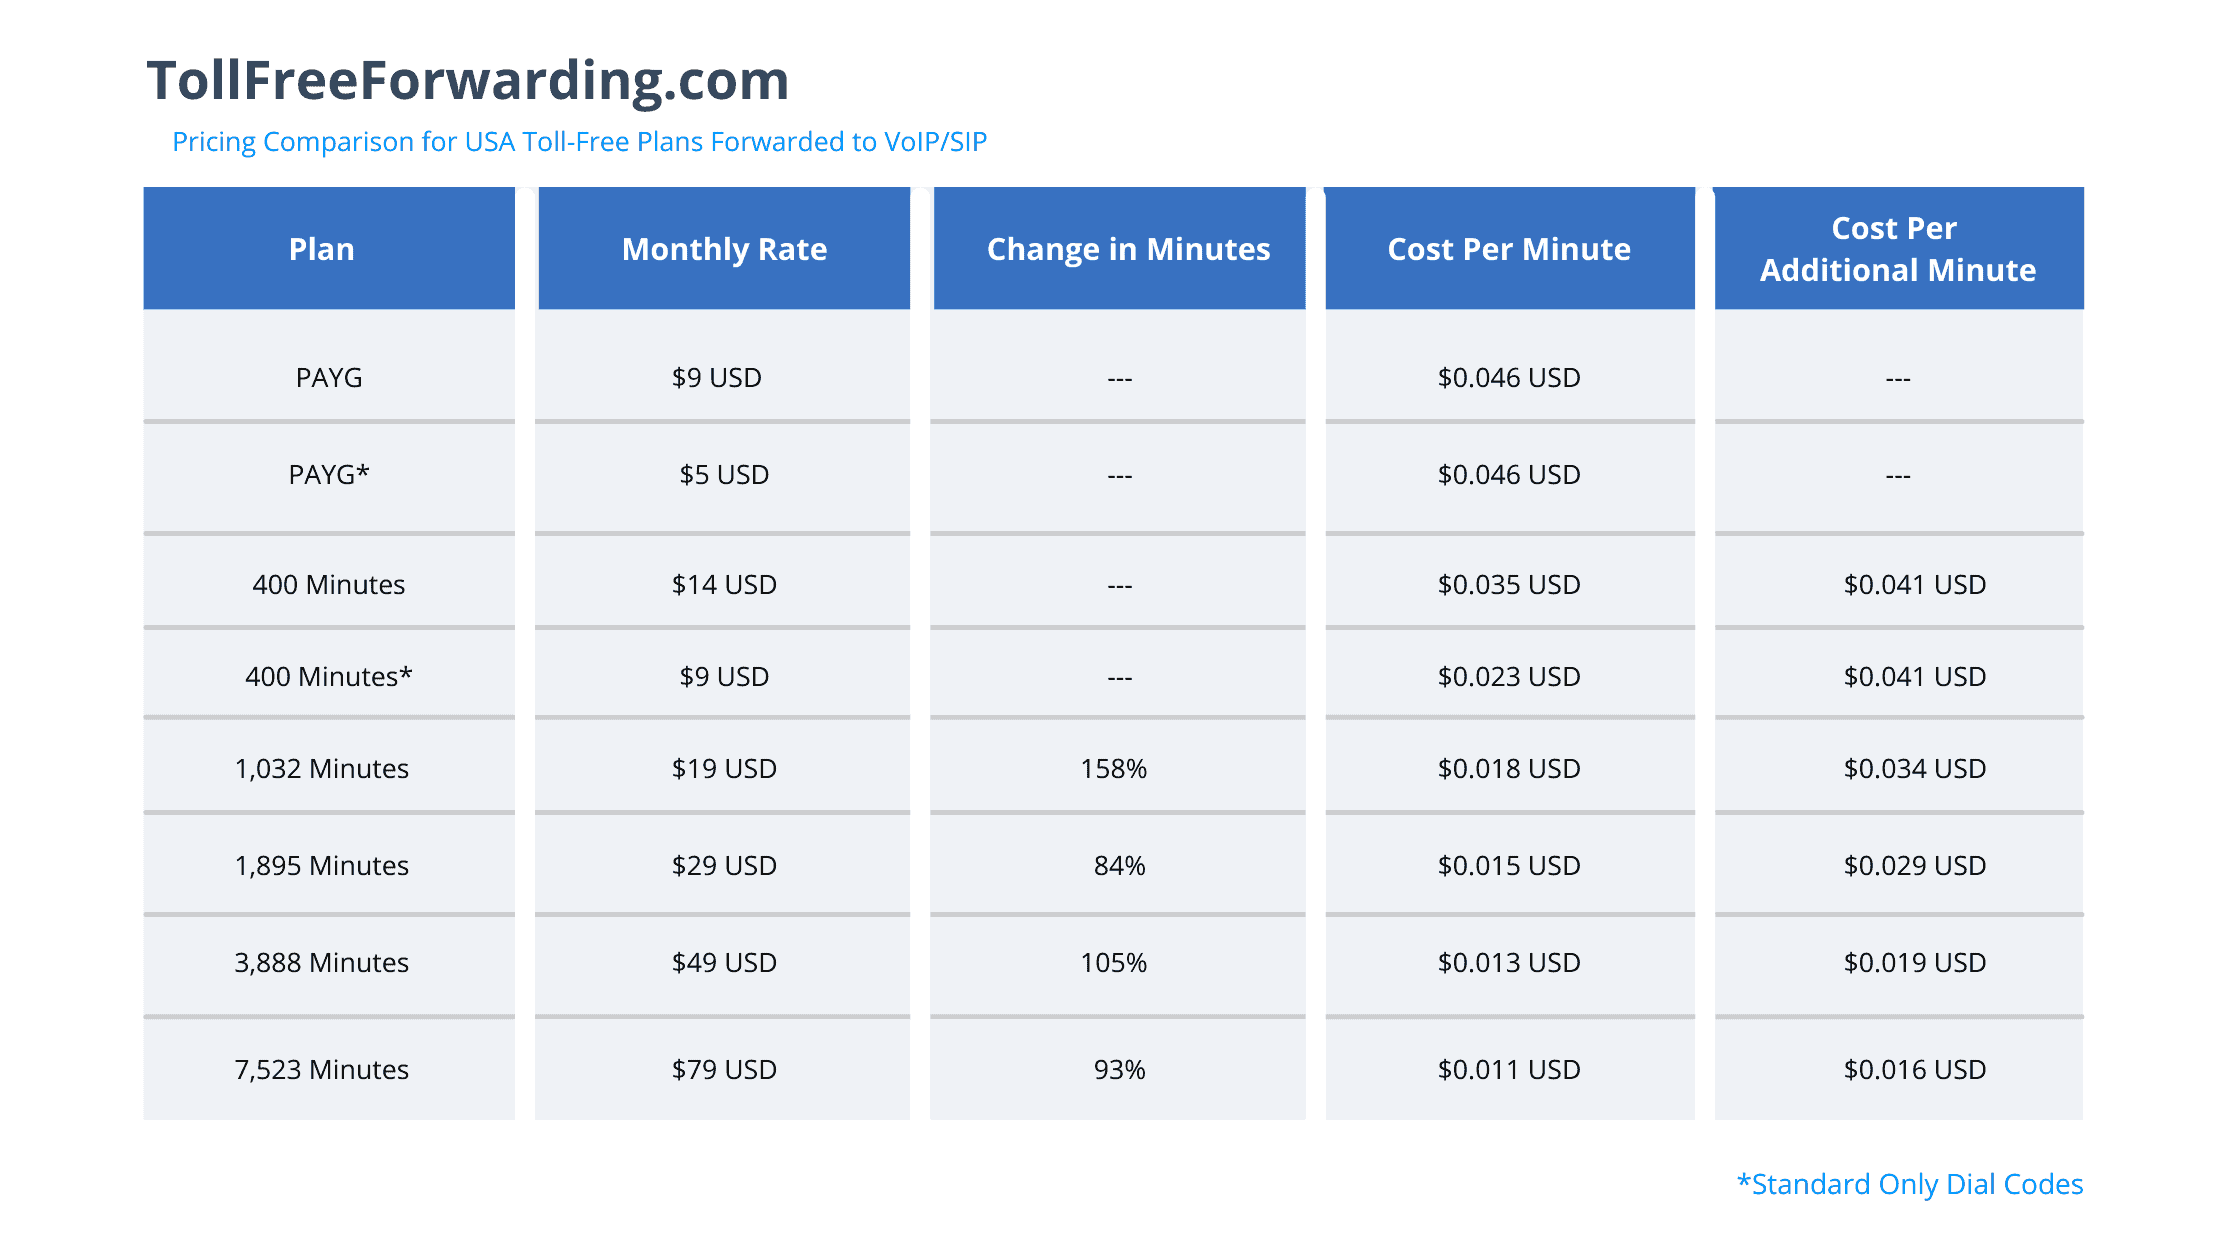The width and height of the screenshot is (2240, 1260).
Task: Select Cost Per Additional Minute header
Action: [1897, 249]
